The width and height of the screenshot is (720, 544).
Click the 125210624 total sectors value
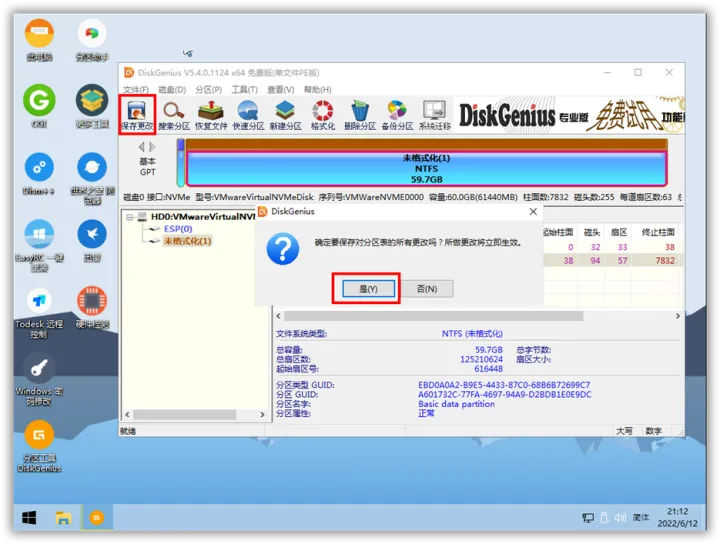tap(481, 359)
